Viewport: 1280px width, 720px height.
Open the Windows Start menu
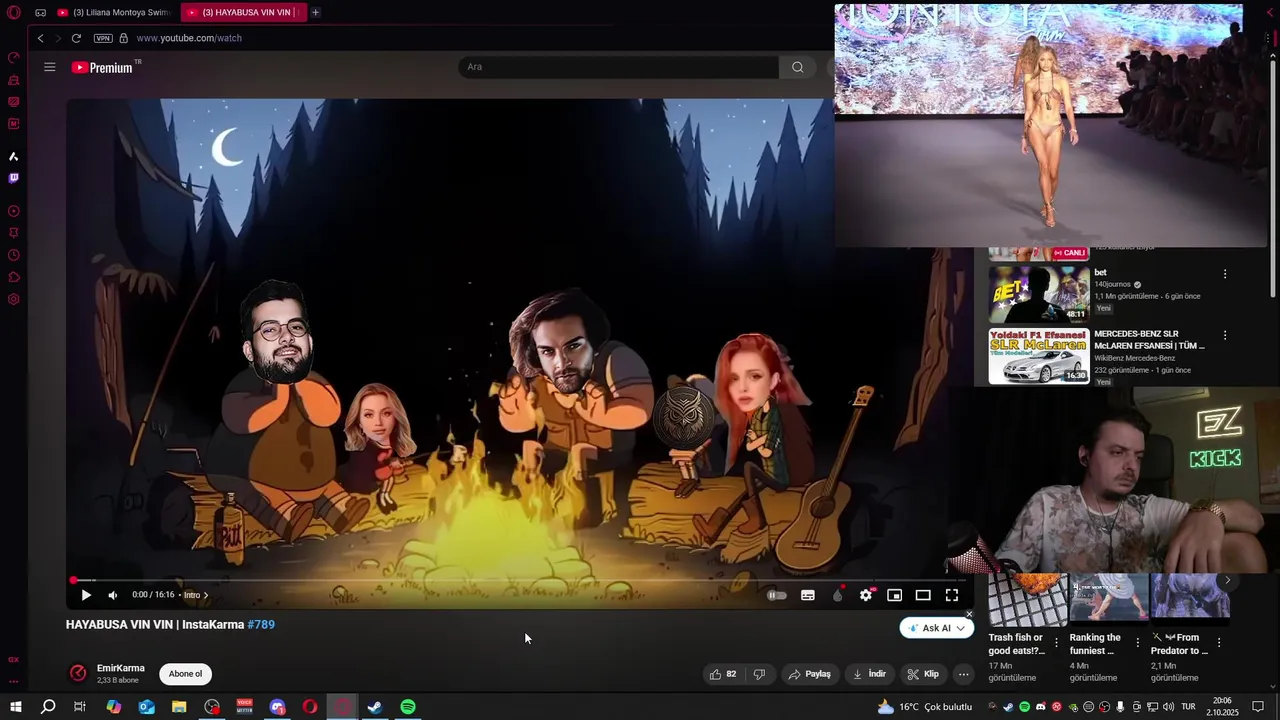15,707
